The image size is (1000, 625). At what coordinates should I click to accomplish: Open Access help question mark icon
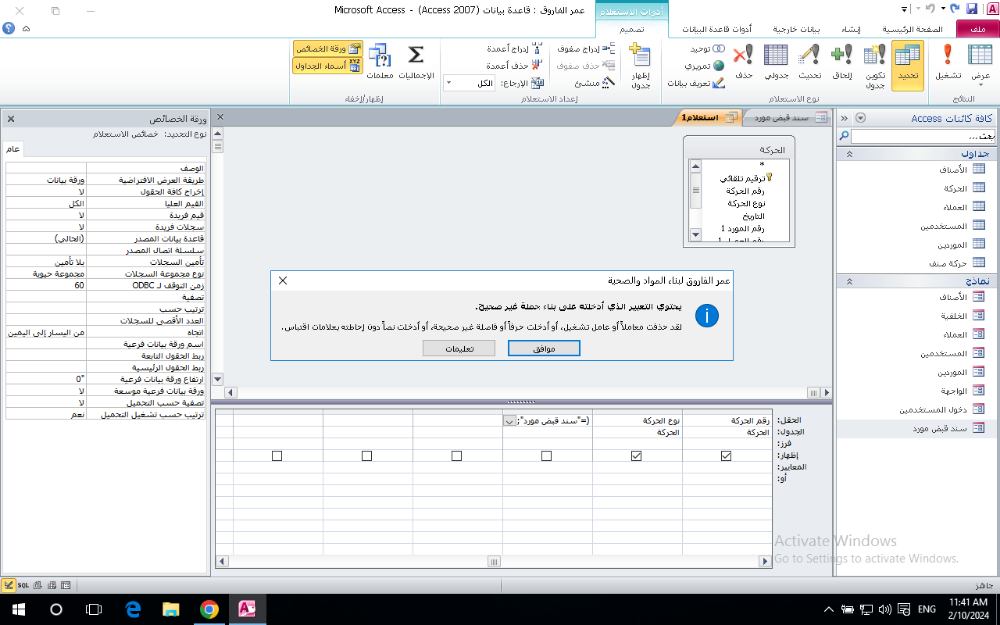click(x=8, y=29)
